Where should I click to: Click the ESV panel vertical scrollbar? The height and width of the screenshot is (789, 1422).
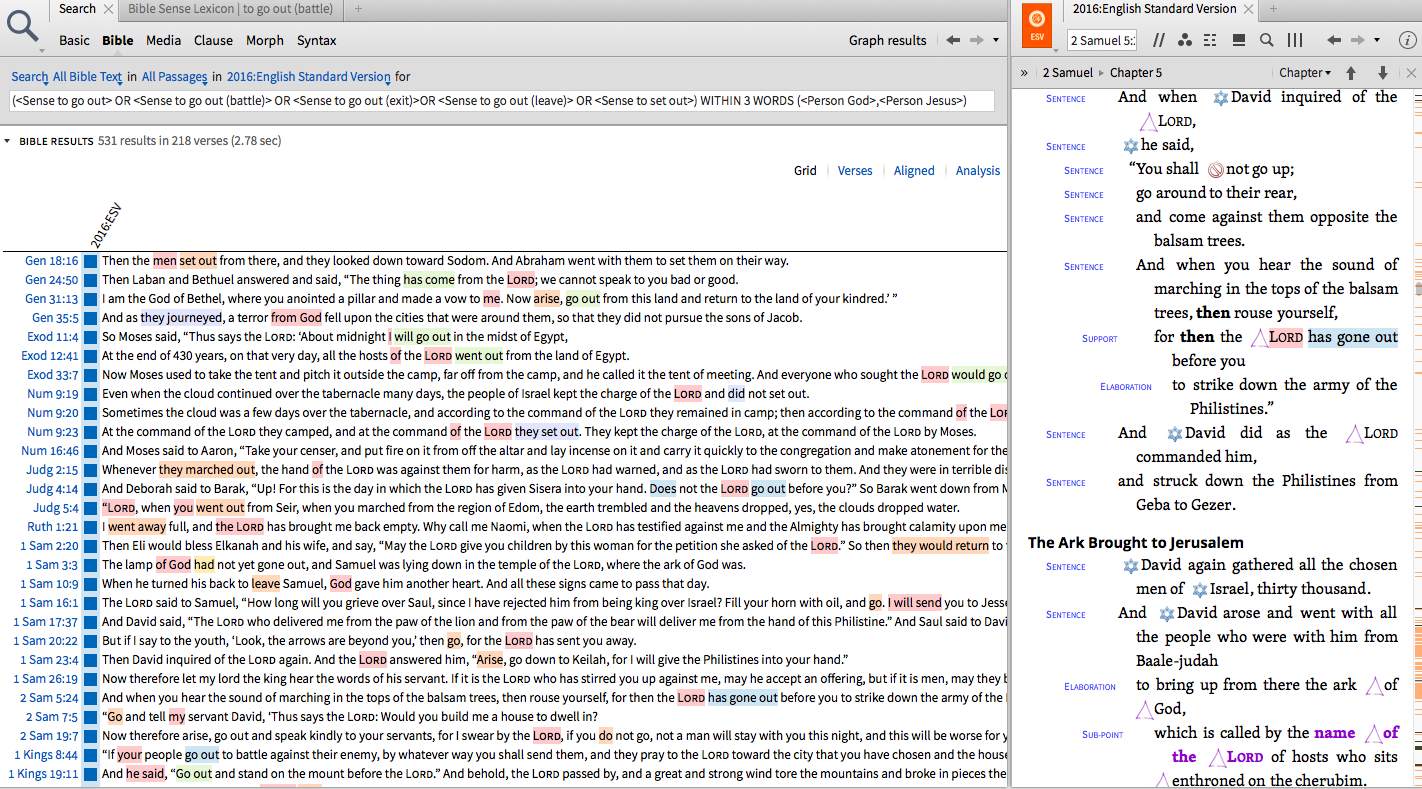(1417, 290)
